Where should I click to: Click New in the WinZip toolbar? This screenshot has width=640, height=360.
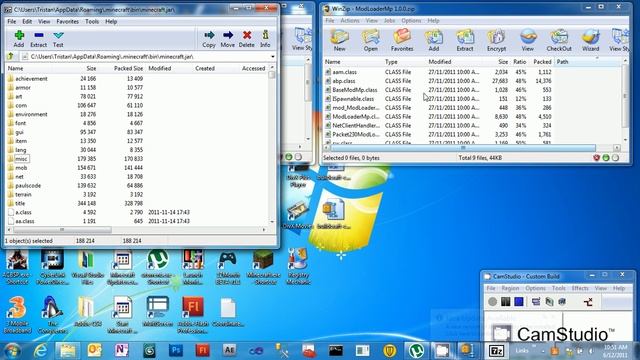pos(339,40)
